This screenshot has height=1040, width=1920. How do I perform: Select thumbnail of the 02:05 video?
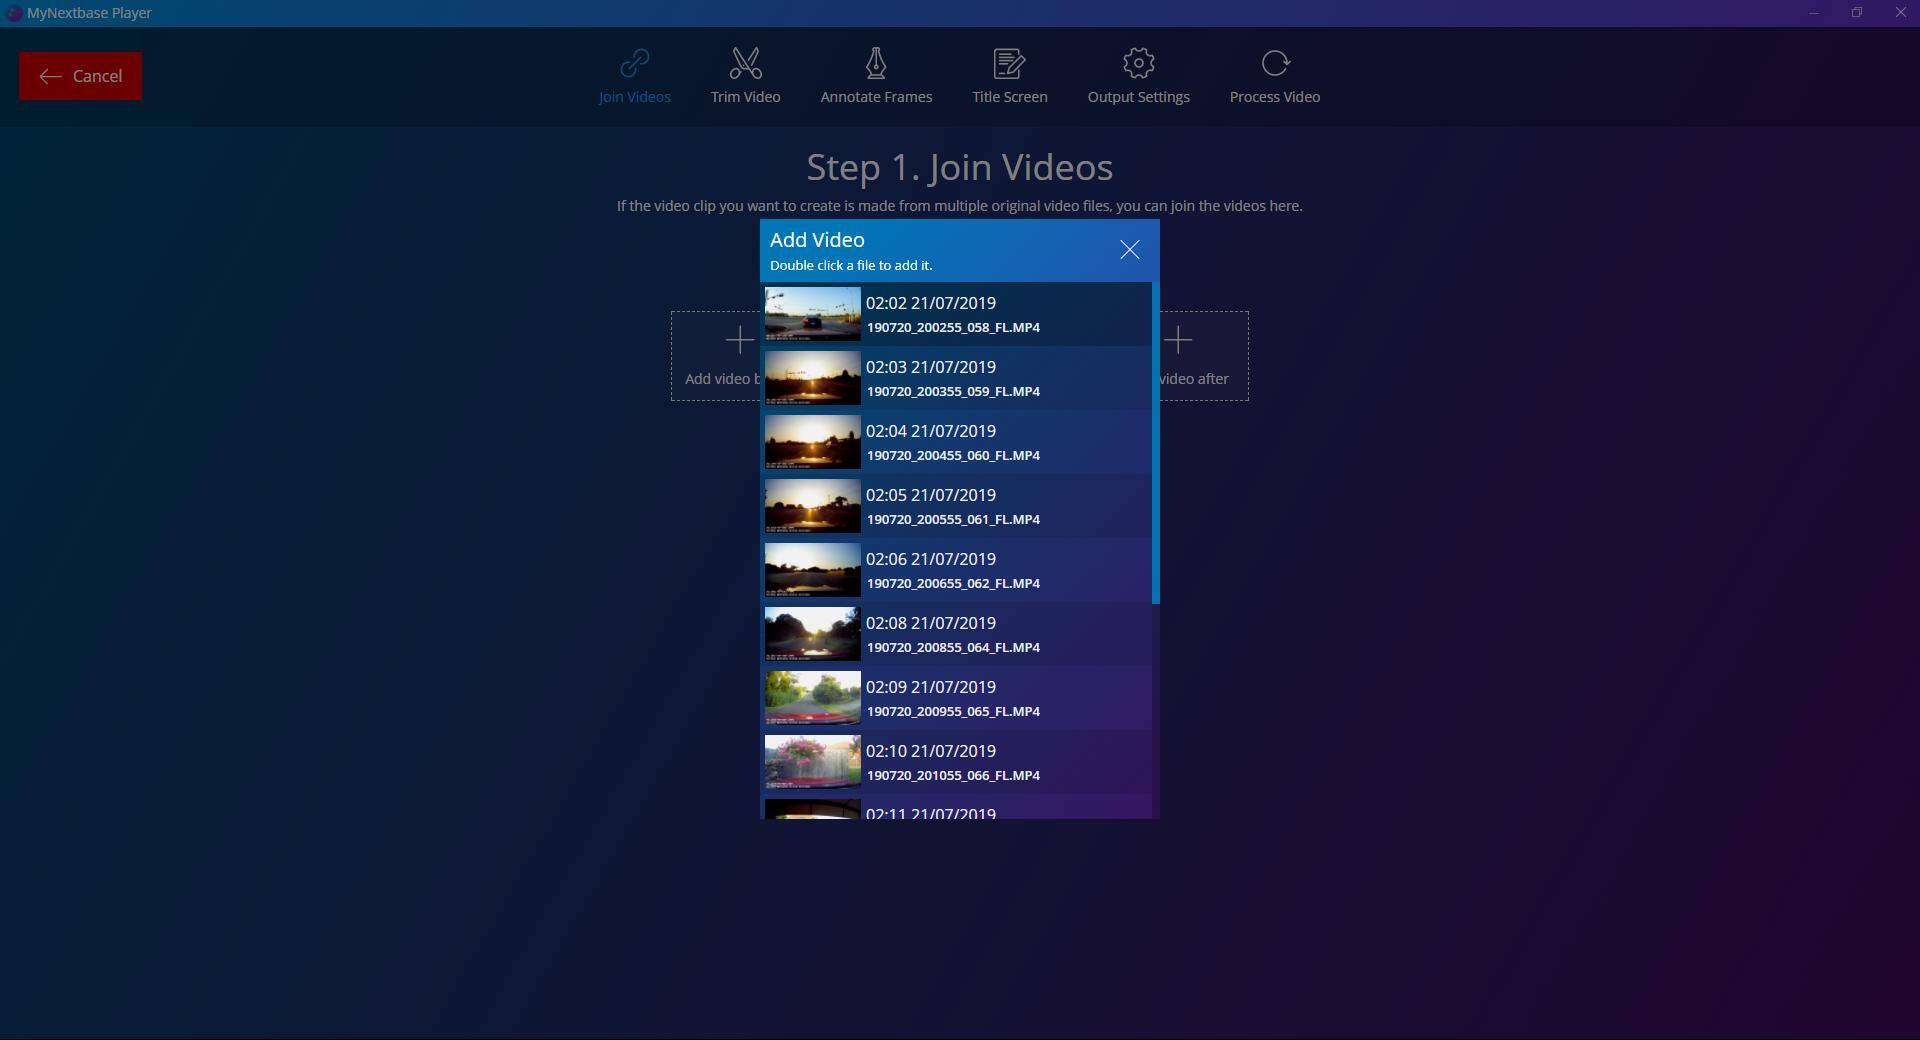(x=812, y=506)
